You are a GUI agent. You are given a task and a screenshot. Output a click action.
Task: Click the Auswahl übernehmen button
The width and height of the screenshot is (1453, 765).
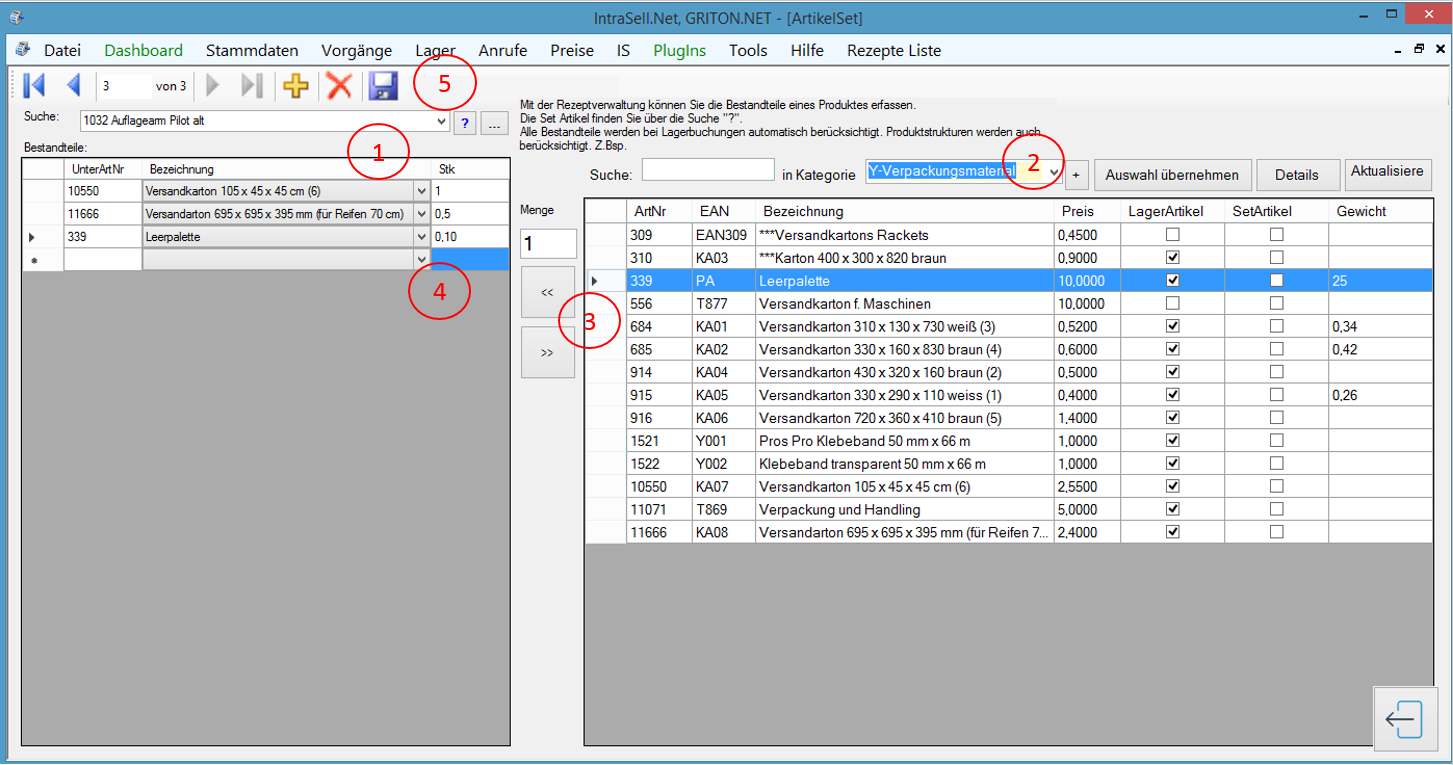coord(1172,174)
